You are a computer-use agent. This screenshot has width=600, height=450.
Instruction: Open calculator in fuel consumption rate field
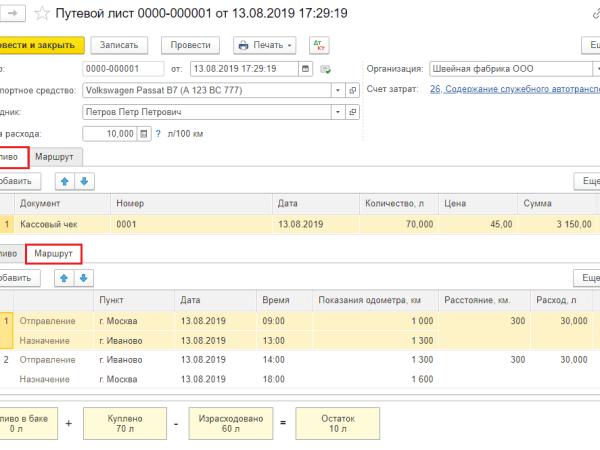(x=141, y=134)
